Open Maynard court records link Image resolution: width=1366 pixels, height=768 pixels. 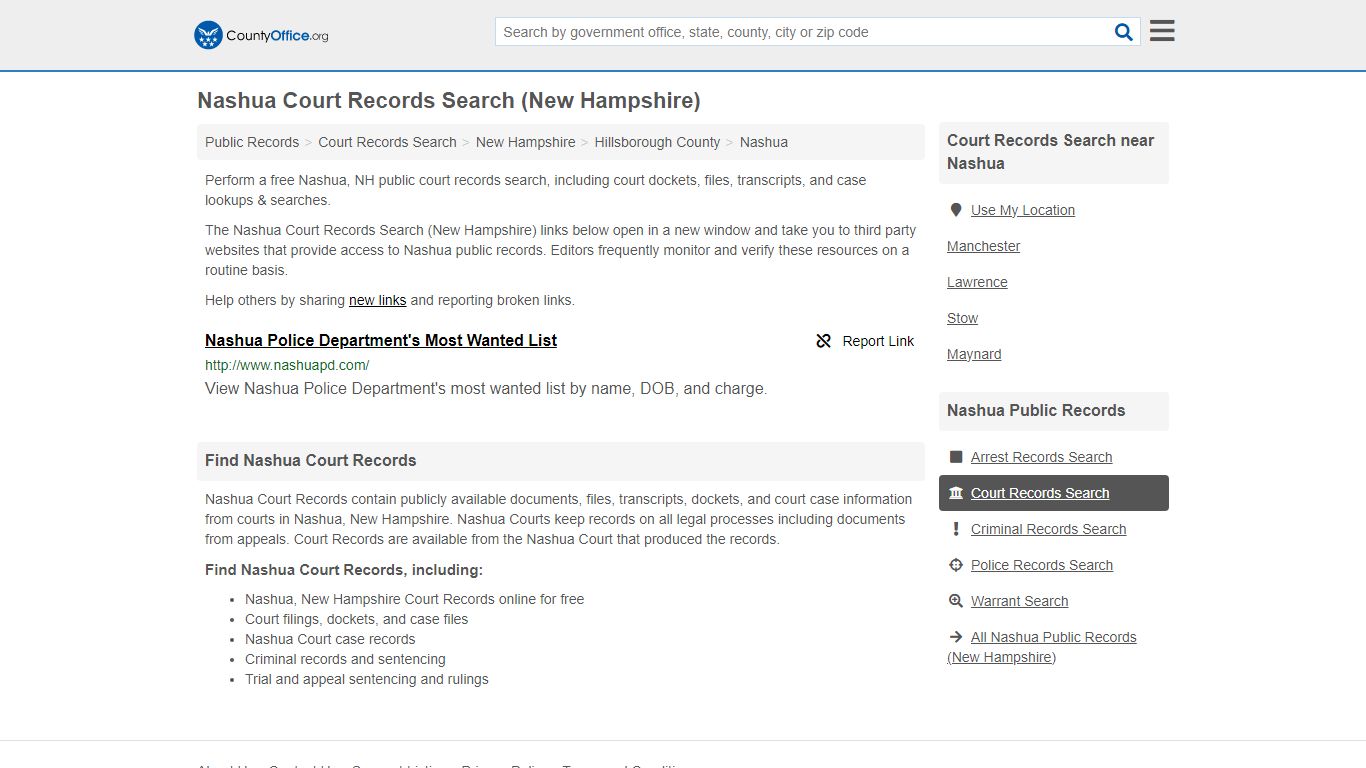click(x=974, y=354)
